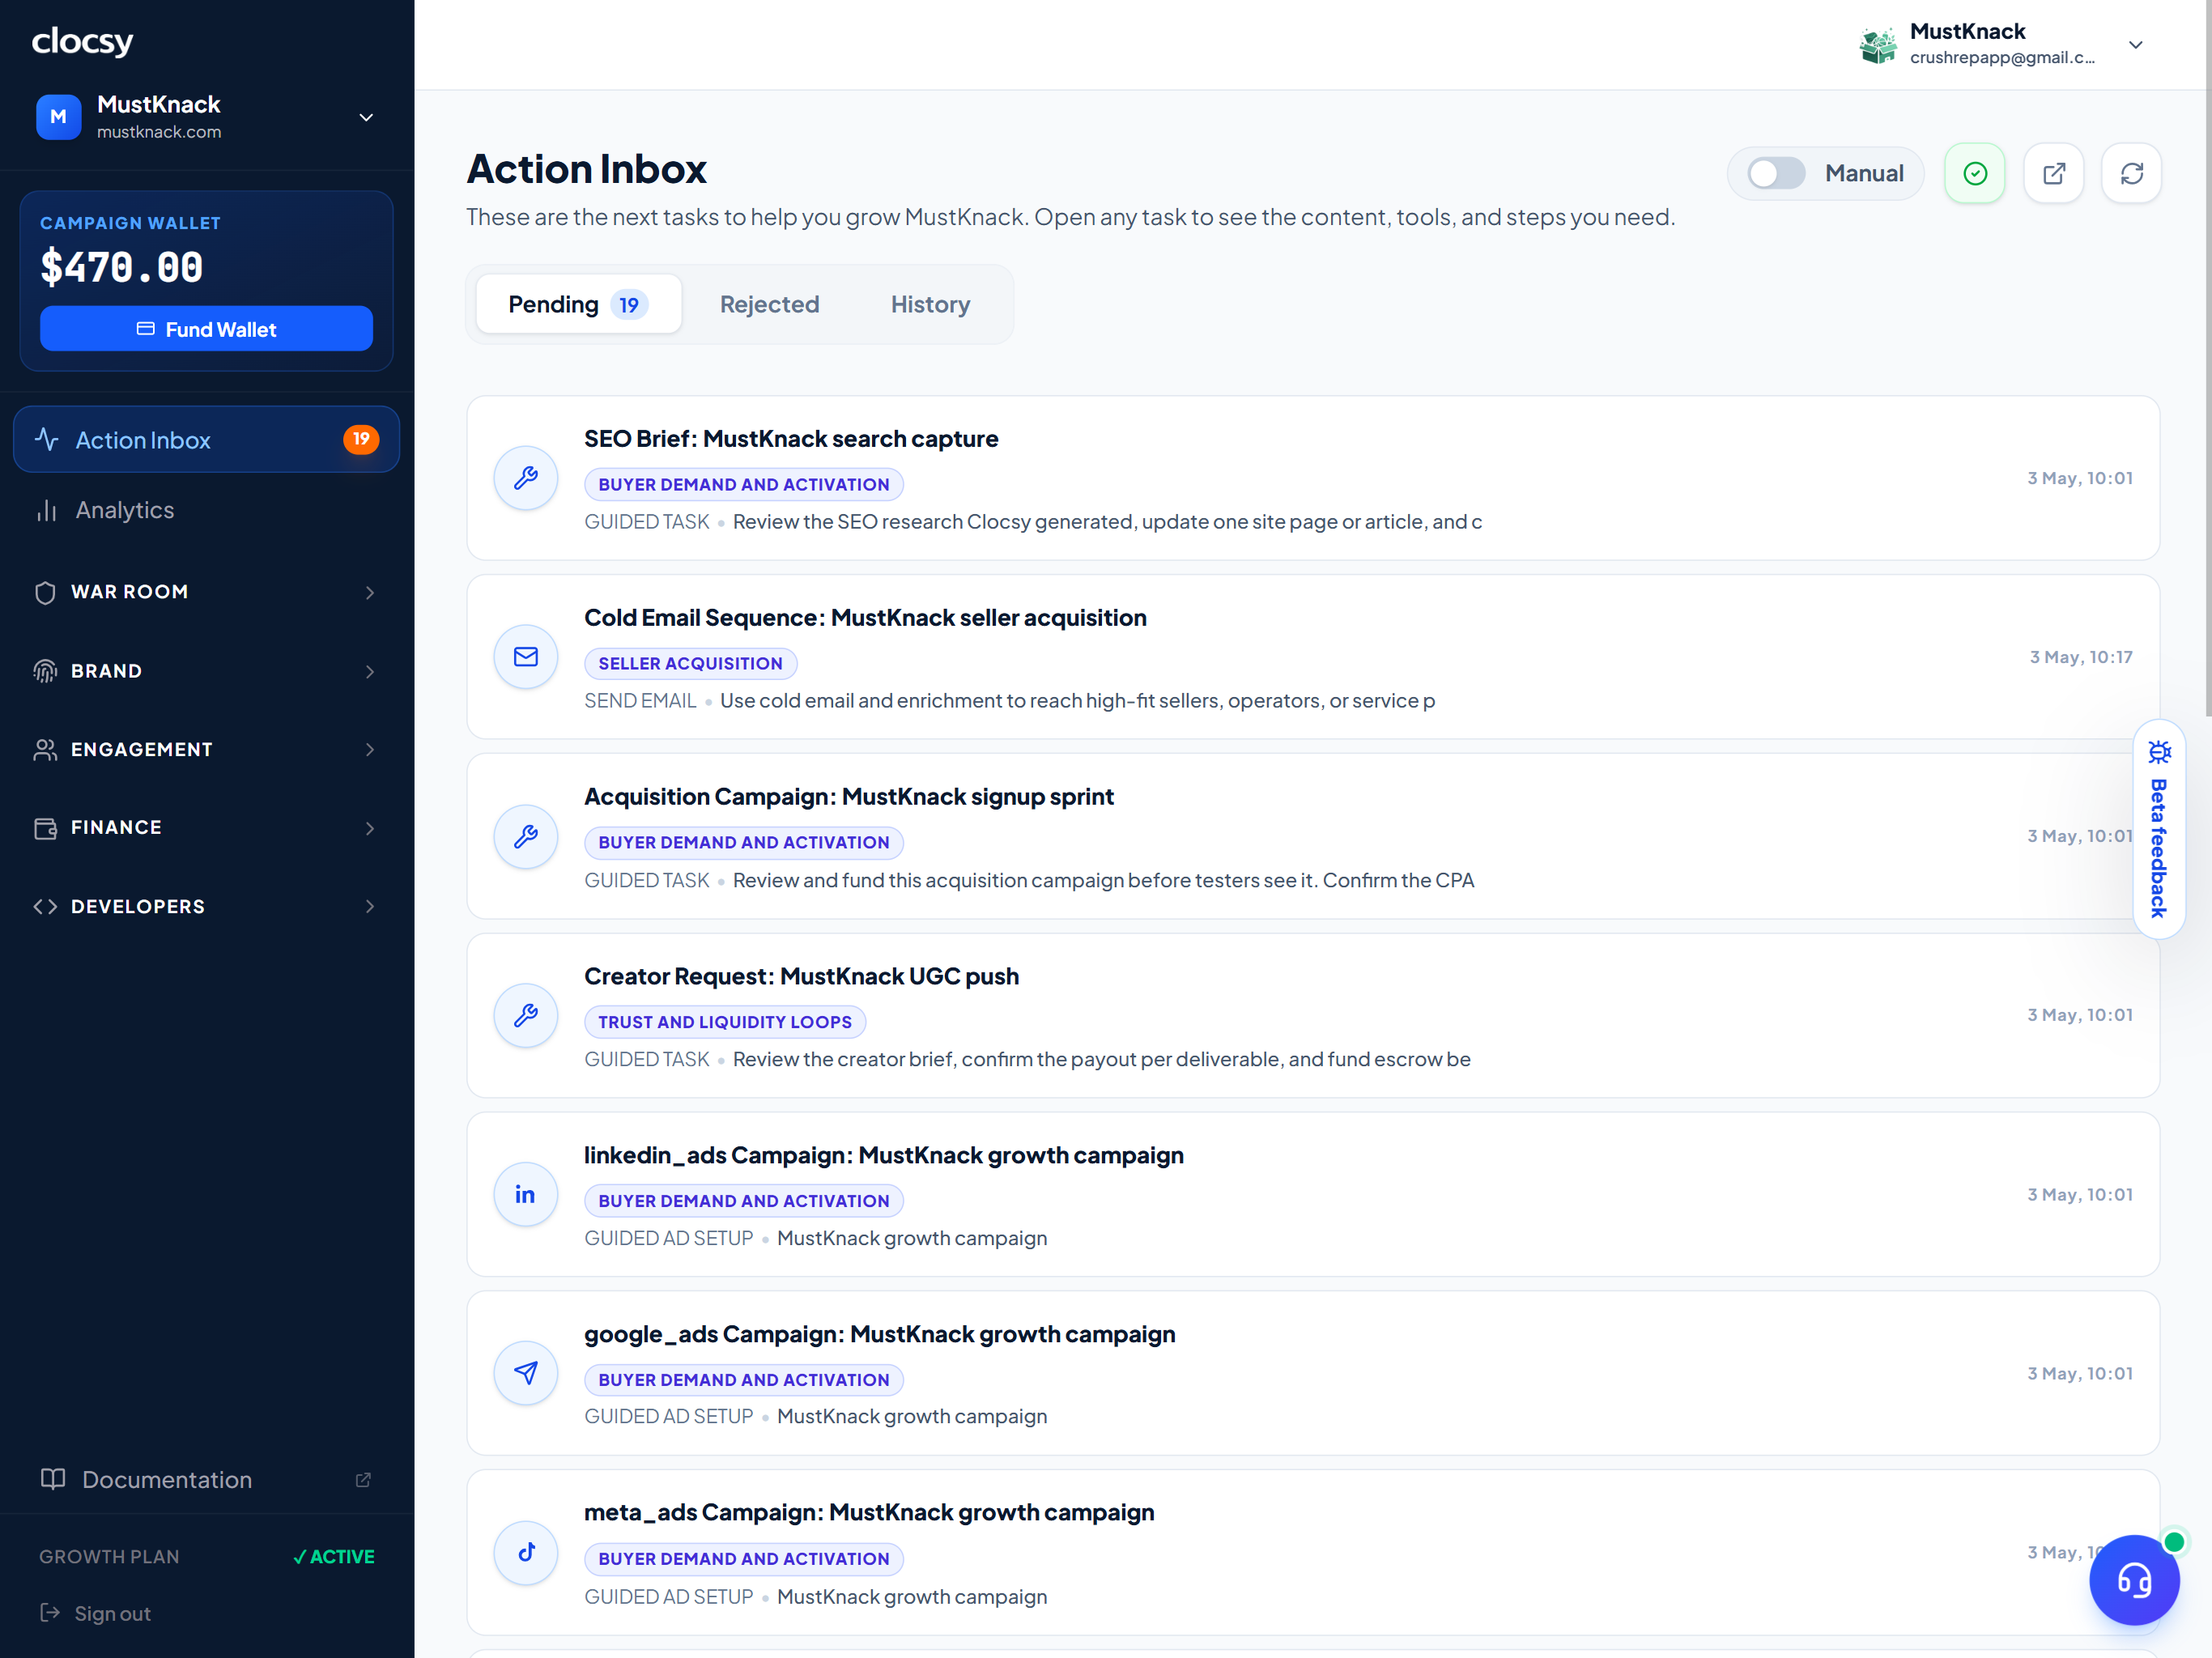2212x1658 pixels.
Task: Open SEO Brief: MustKnack search capture task
Action: pyautogui.click(x=1313, y=478)
